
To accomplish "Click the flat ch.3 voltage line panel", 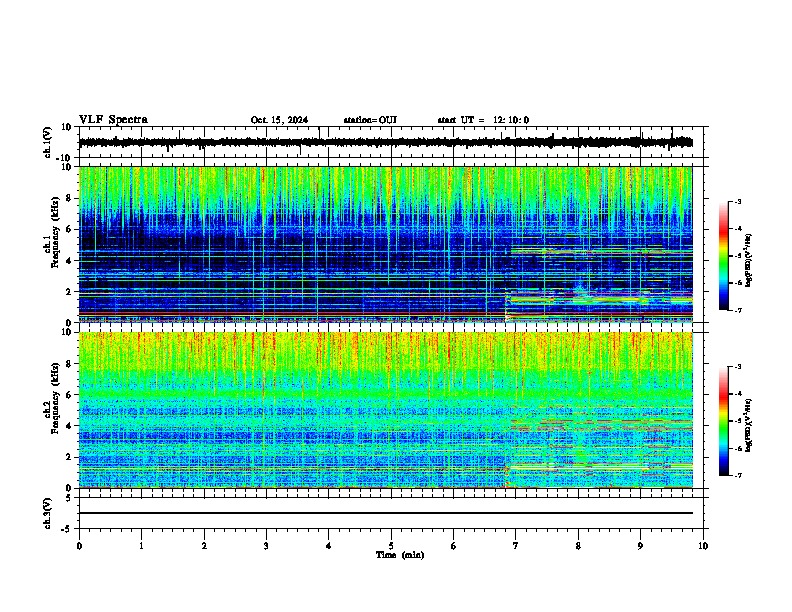I will coord(393,513).
